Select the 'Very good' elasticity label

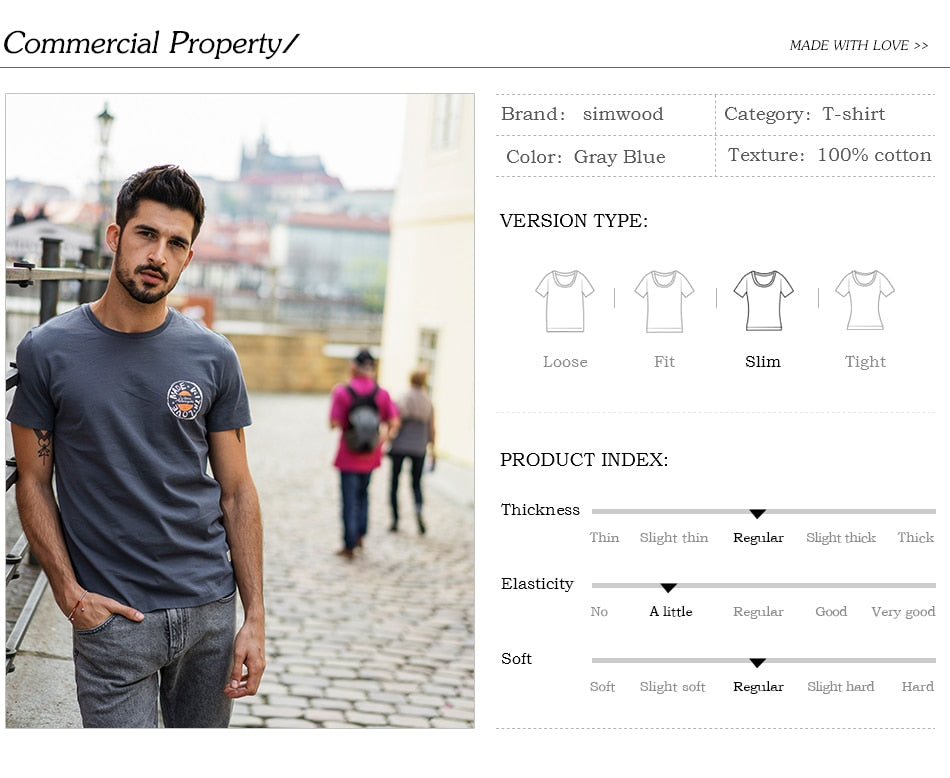[x=903, y=612]
